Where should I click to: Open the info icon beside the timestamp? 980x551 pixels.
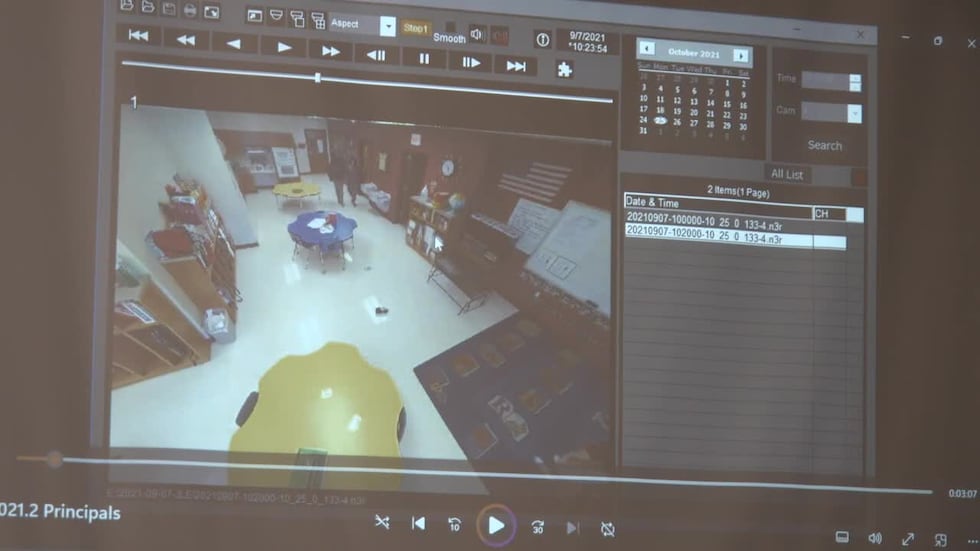point(542,40)
